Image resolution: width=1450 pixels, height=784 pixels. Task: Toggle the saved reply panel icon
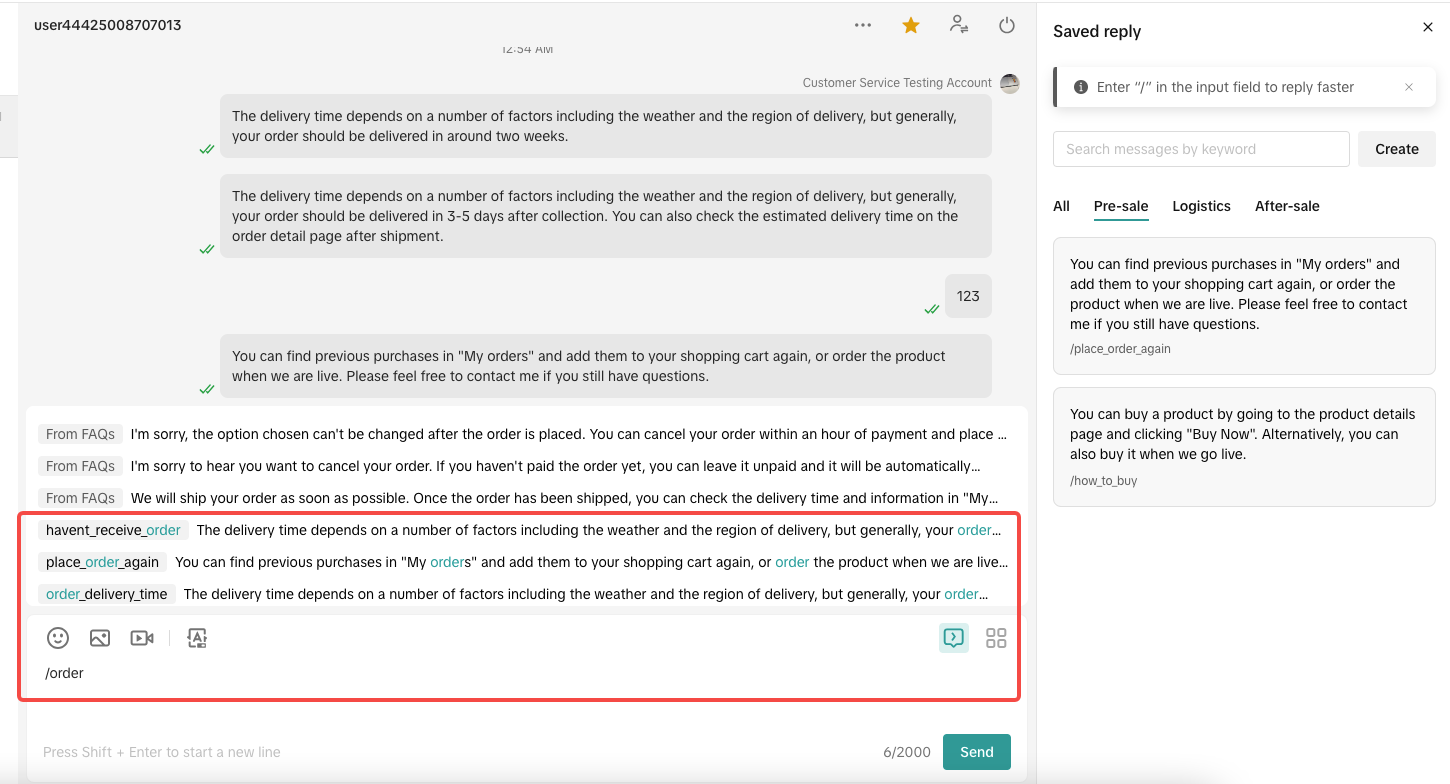pyautogui.click(x=954, y=638)
